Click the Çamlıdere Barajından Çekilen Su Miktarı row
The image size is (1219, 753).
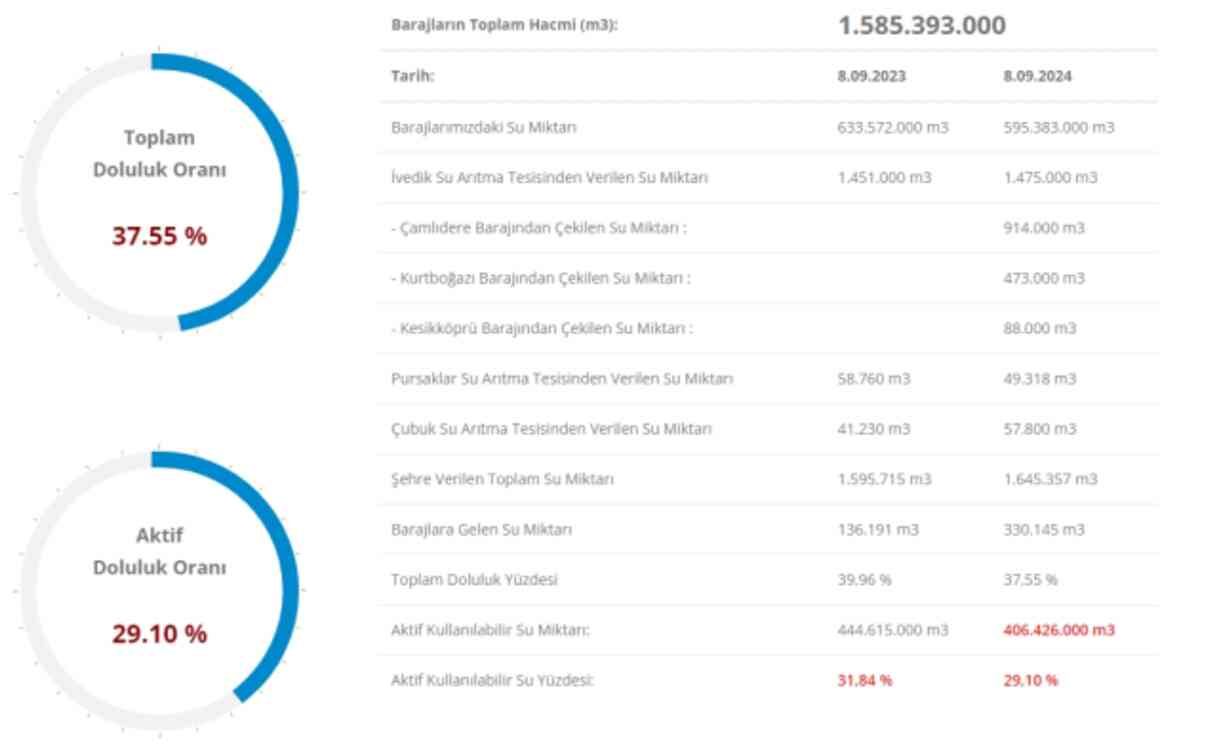(x=768, y=228)
